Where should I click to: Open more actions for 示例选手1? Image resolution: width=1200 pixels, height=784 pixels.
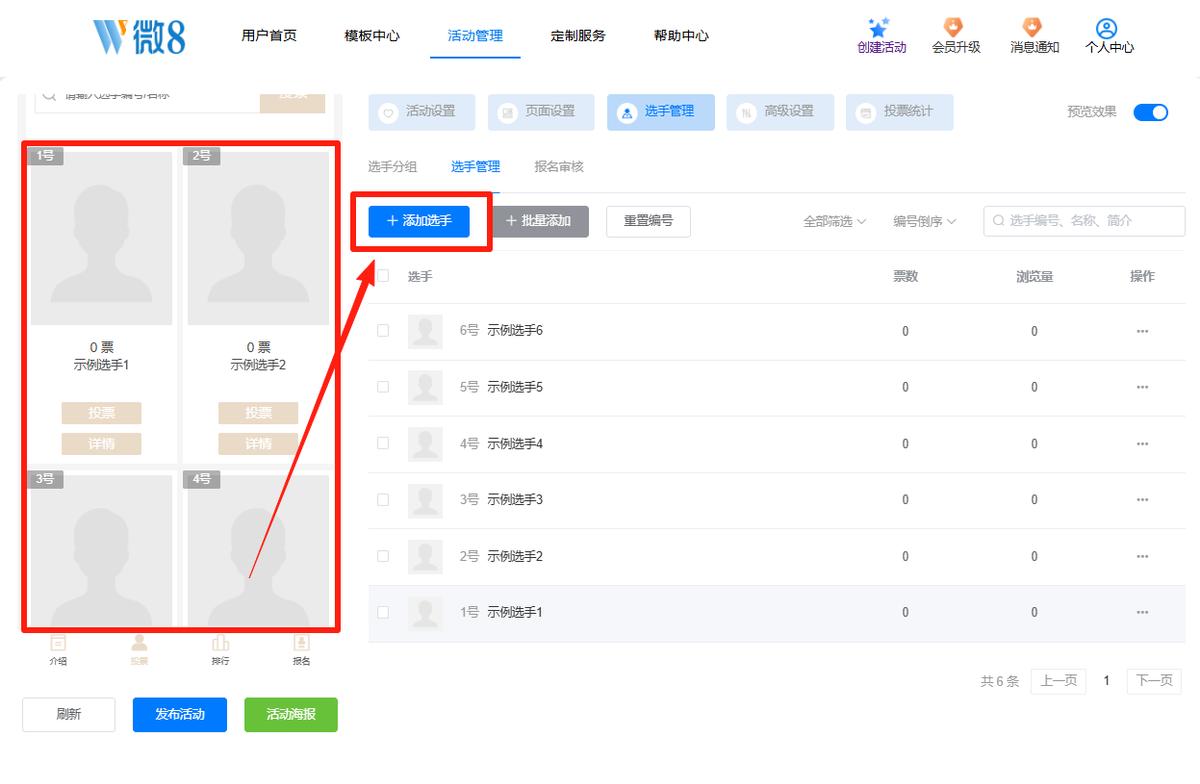[1142, 612]
